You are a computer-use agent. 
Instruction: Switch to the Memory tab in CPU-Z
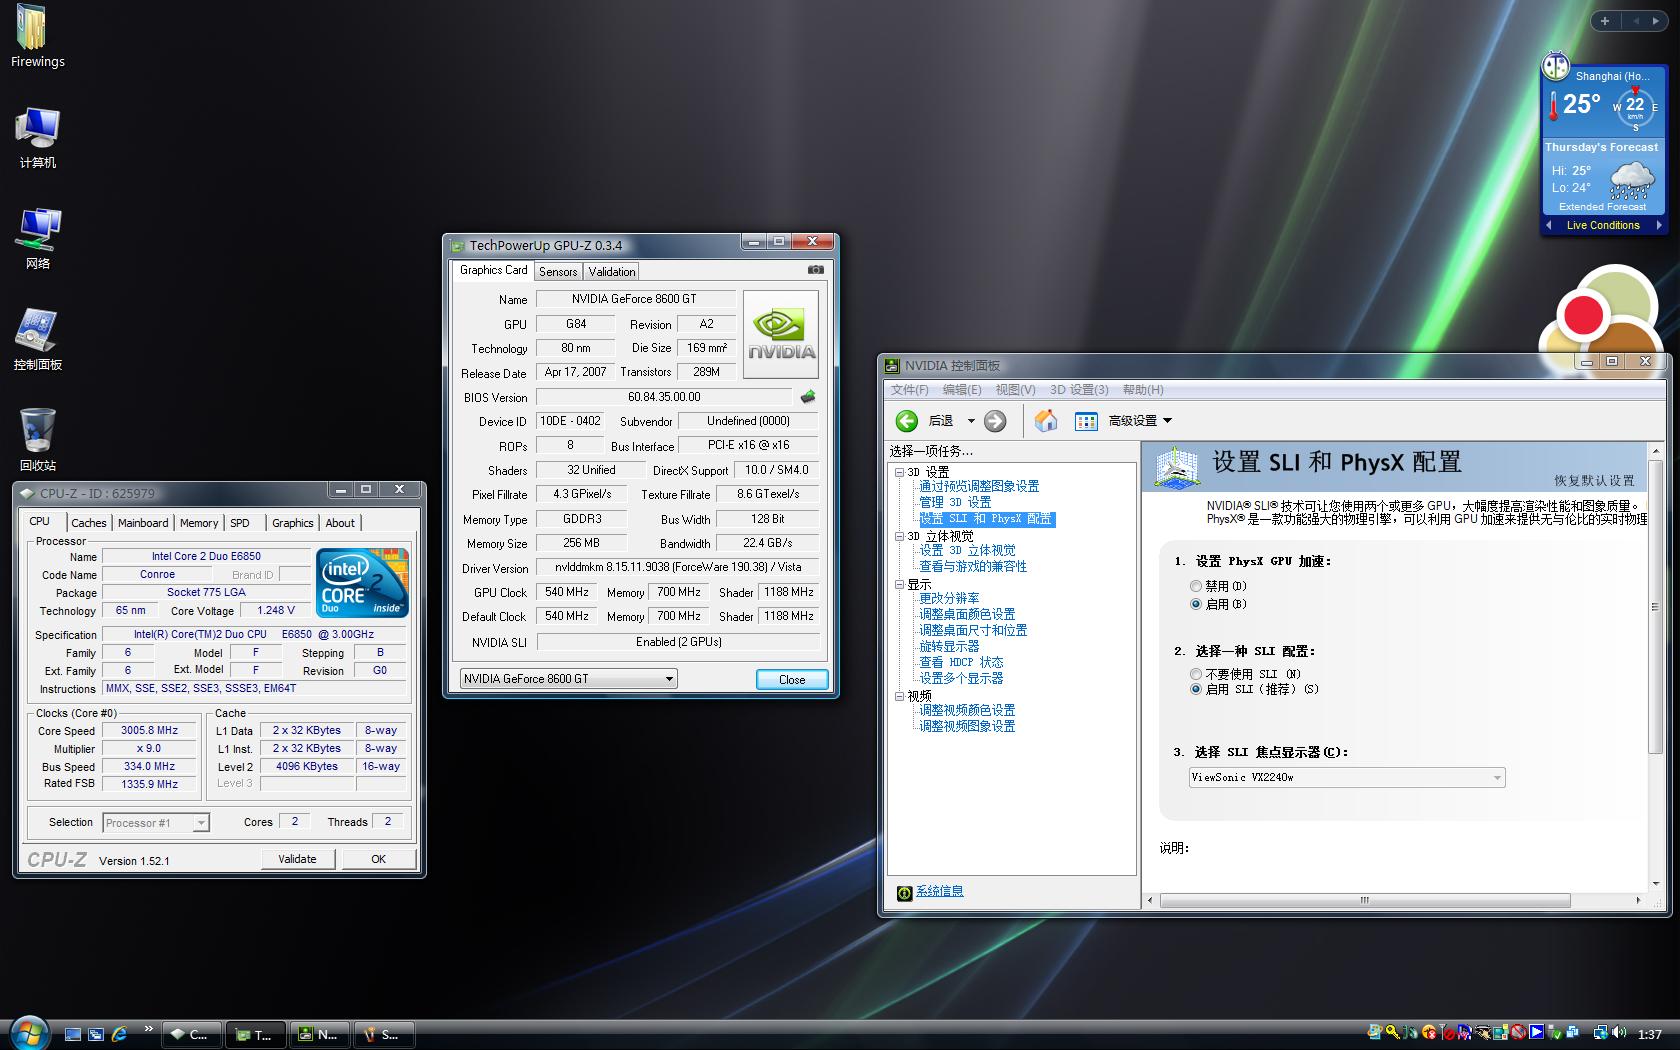[199, 523]
